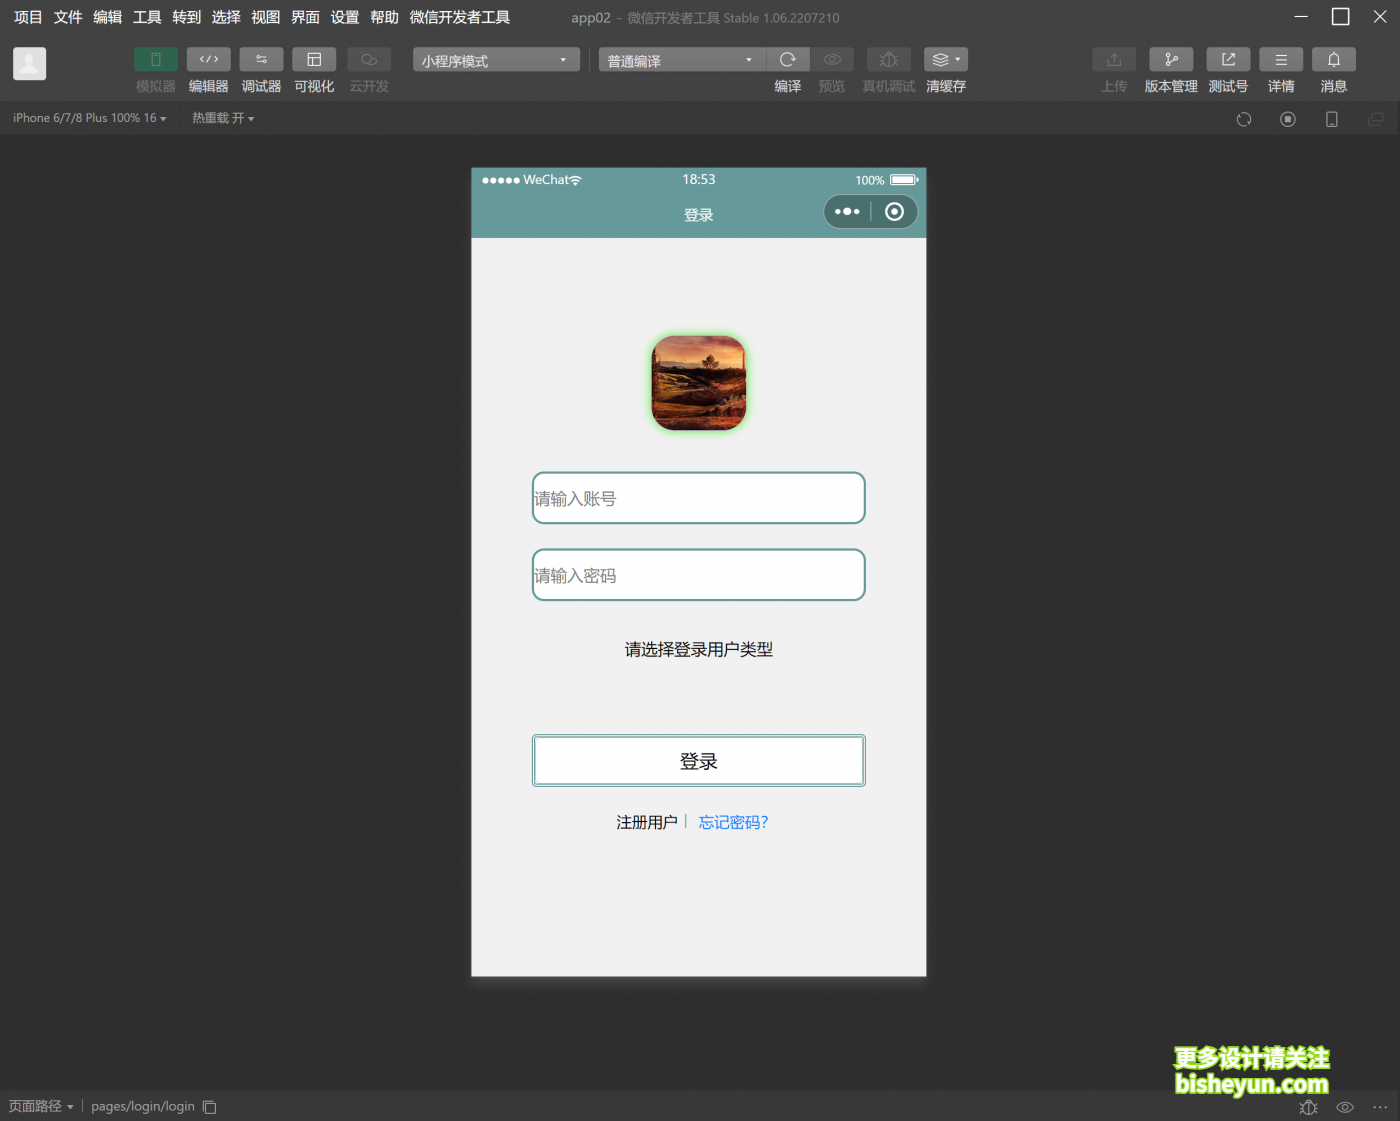The height and width of the screenshot is (1121, 1400).
Task: Open the 设置 menu
Action: coord(344,17)
